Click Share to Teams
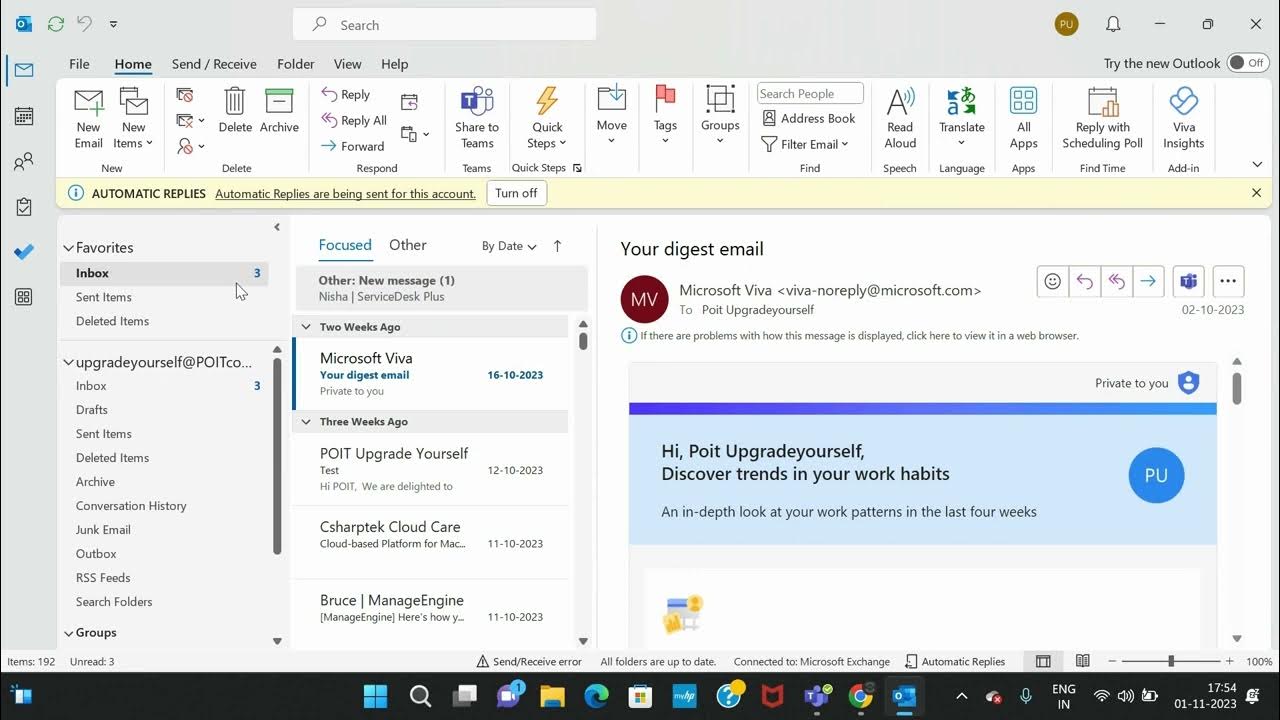Image resolution: width=1280 pixels, height=720 pixels. pos(477,118)
